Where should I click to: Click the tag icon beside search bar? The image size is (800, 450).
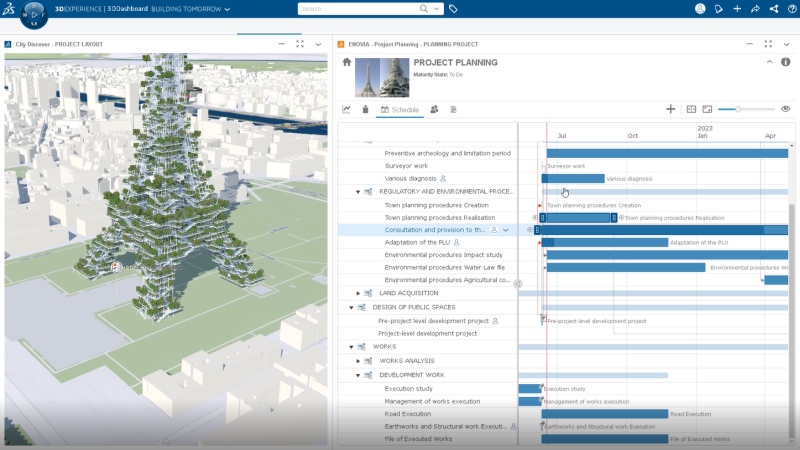click(x=453, y=9)
